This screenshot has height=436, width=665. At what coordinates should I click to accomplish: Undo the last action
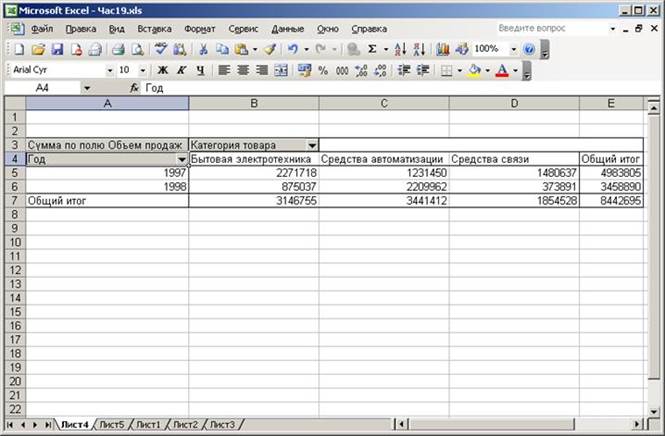tap(293, 49)
